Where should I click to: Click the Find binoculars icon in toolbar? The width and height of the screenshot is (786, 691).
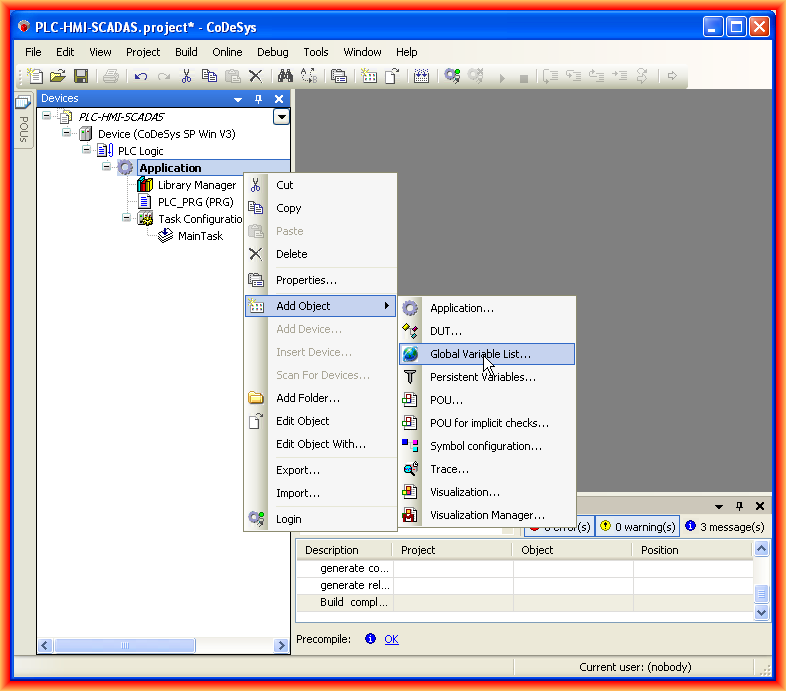click(x=285, y=76)
